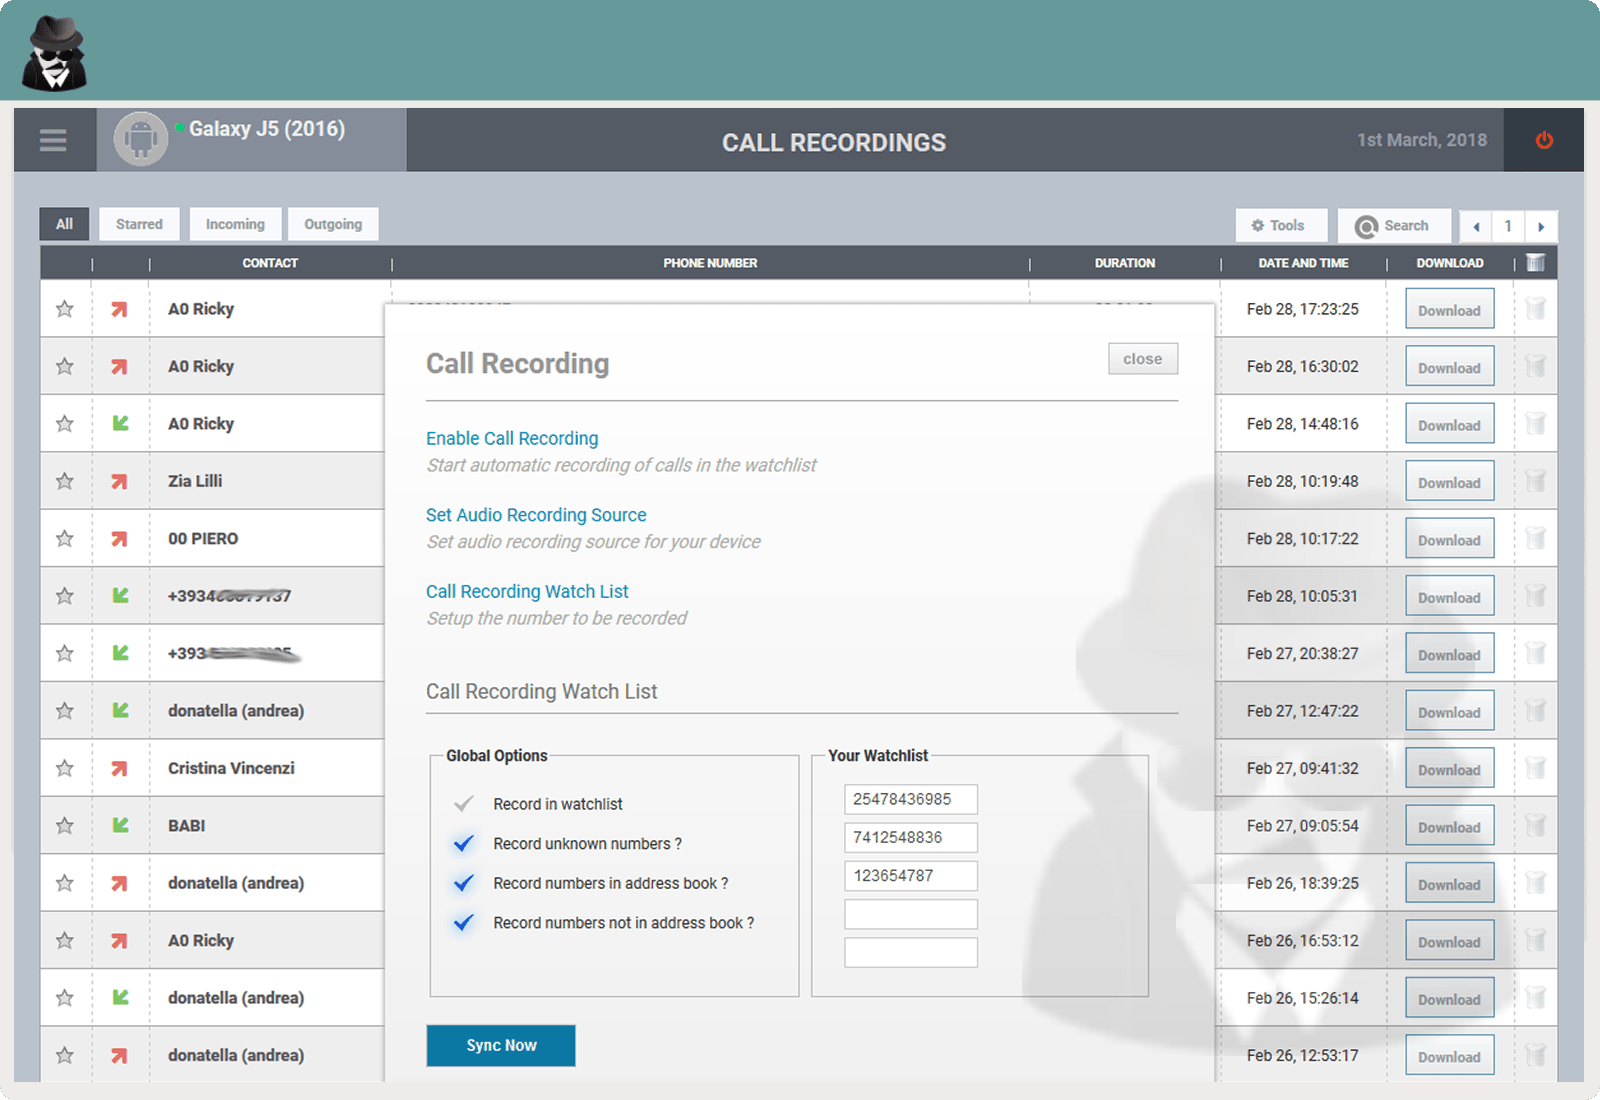Uncheck Record unknown numbers option
1600x1100 pixels.
point(463,843)
